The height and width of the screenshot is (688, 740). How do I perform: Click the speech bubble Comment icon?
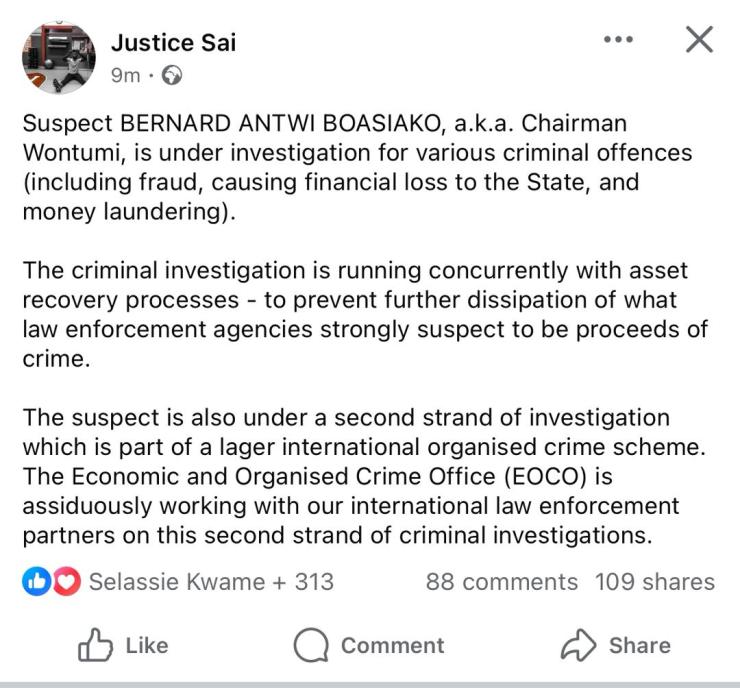[x=311, y=645]
